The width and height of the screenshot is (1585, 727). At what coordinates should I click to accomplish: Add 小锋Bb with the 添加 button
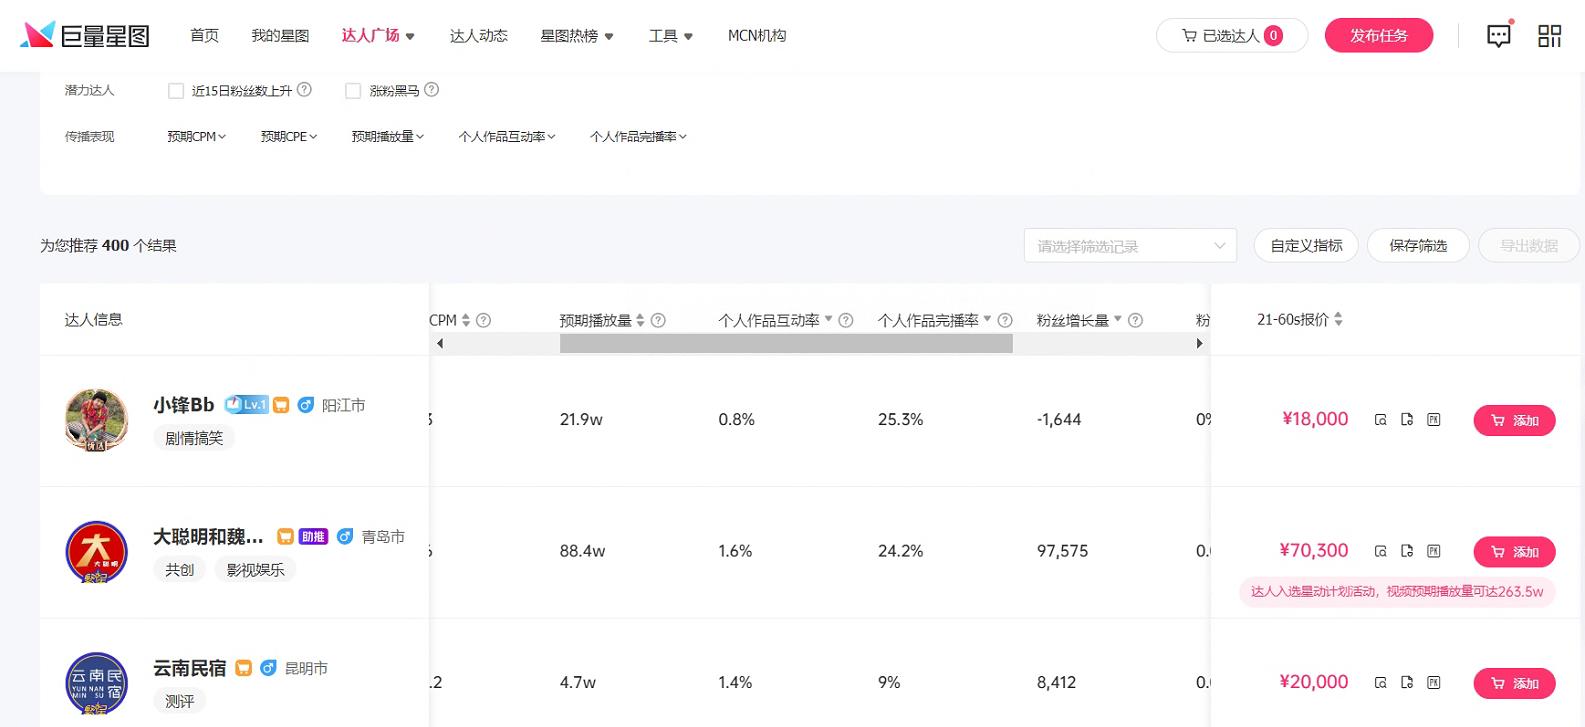pos(1514,421)
